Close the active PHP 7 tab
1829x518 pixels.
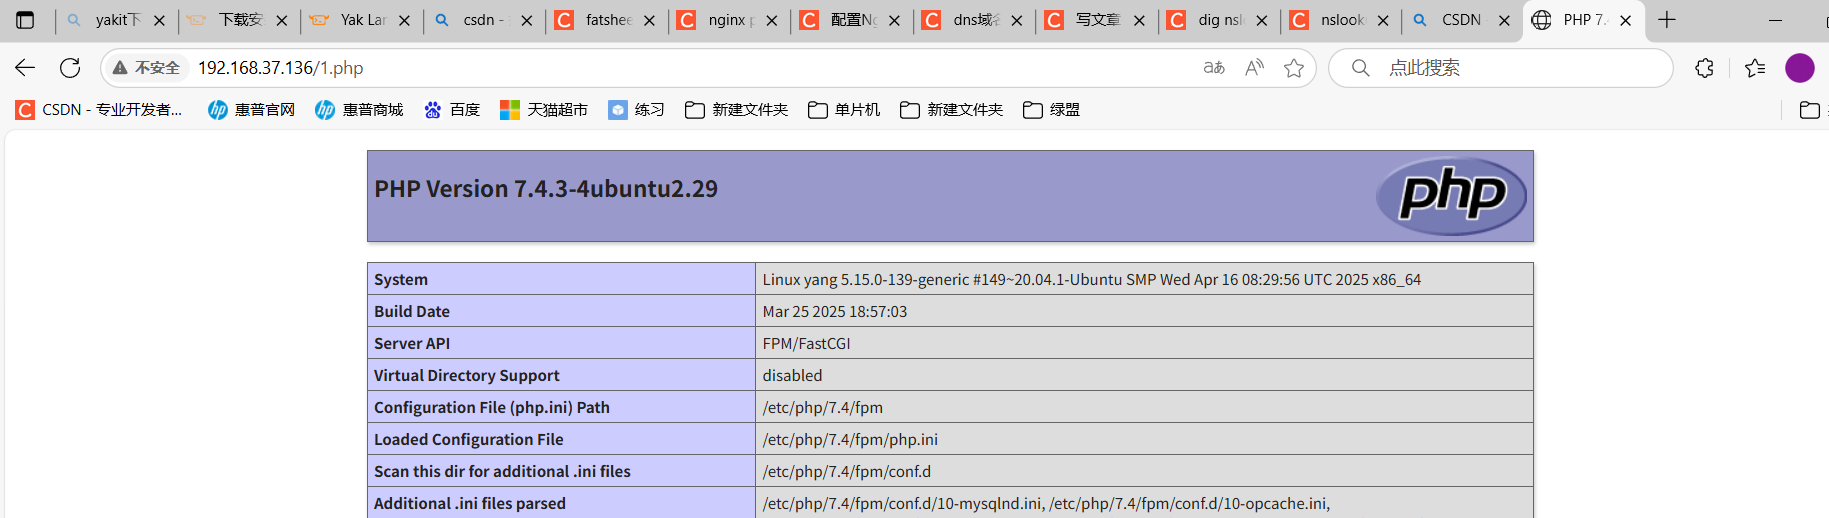click(1626, 20)
